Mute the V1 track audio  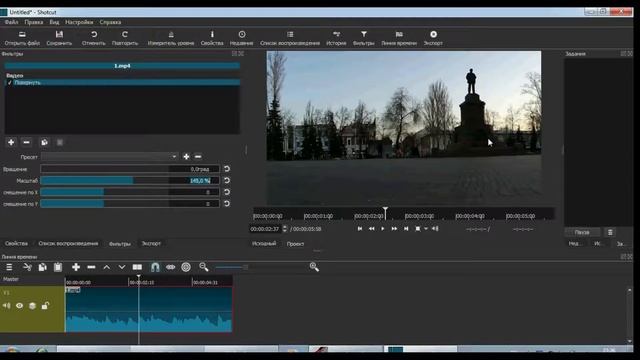[7, 305]
